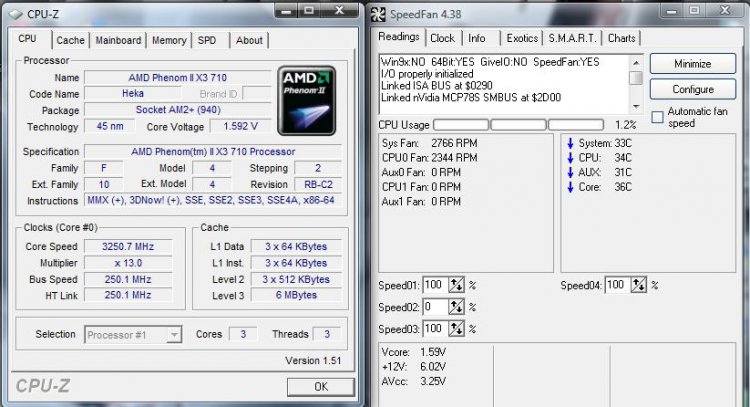750x407 pixels.
Task: Click the Revision value RB-C2
Action: (x=319, y=185)
